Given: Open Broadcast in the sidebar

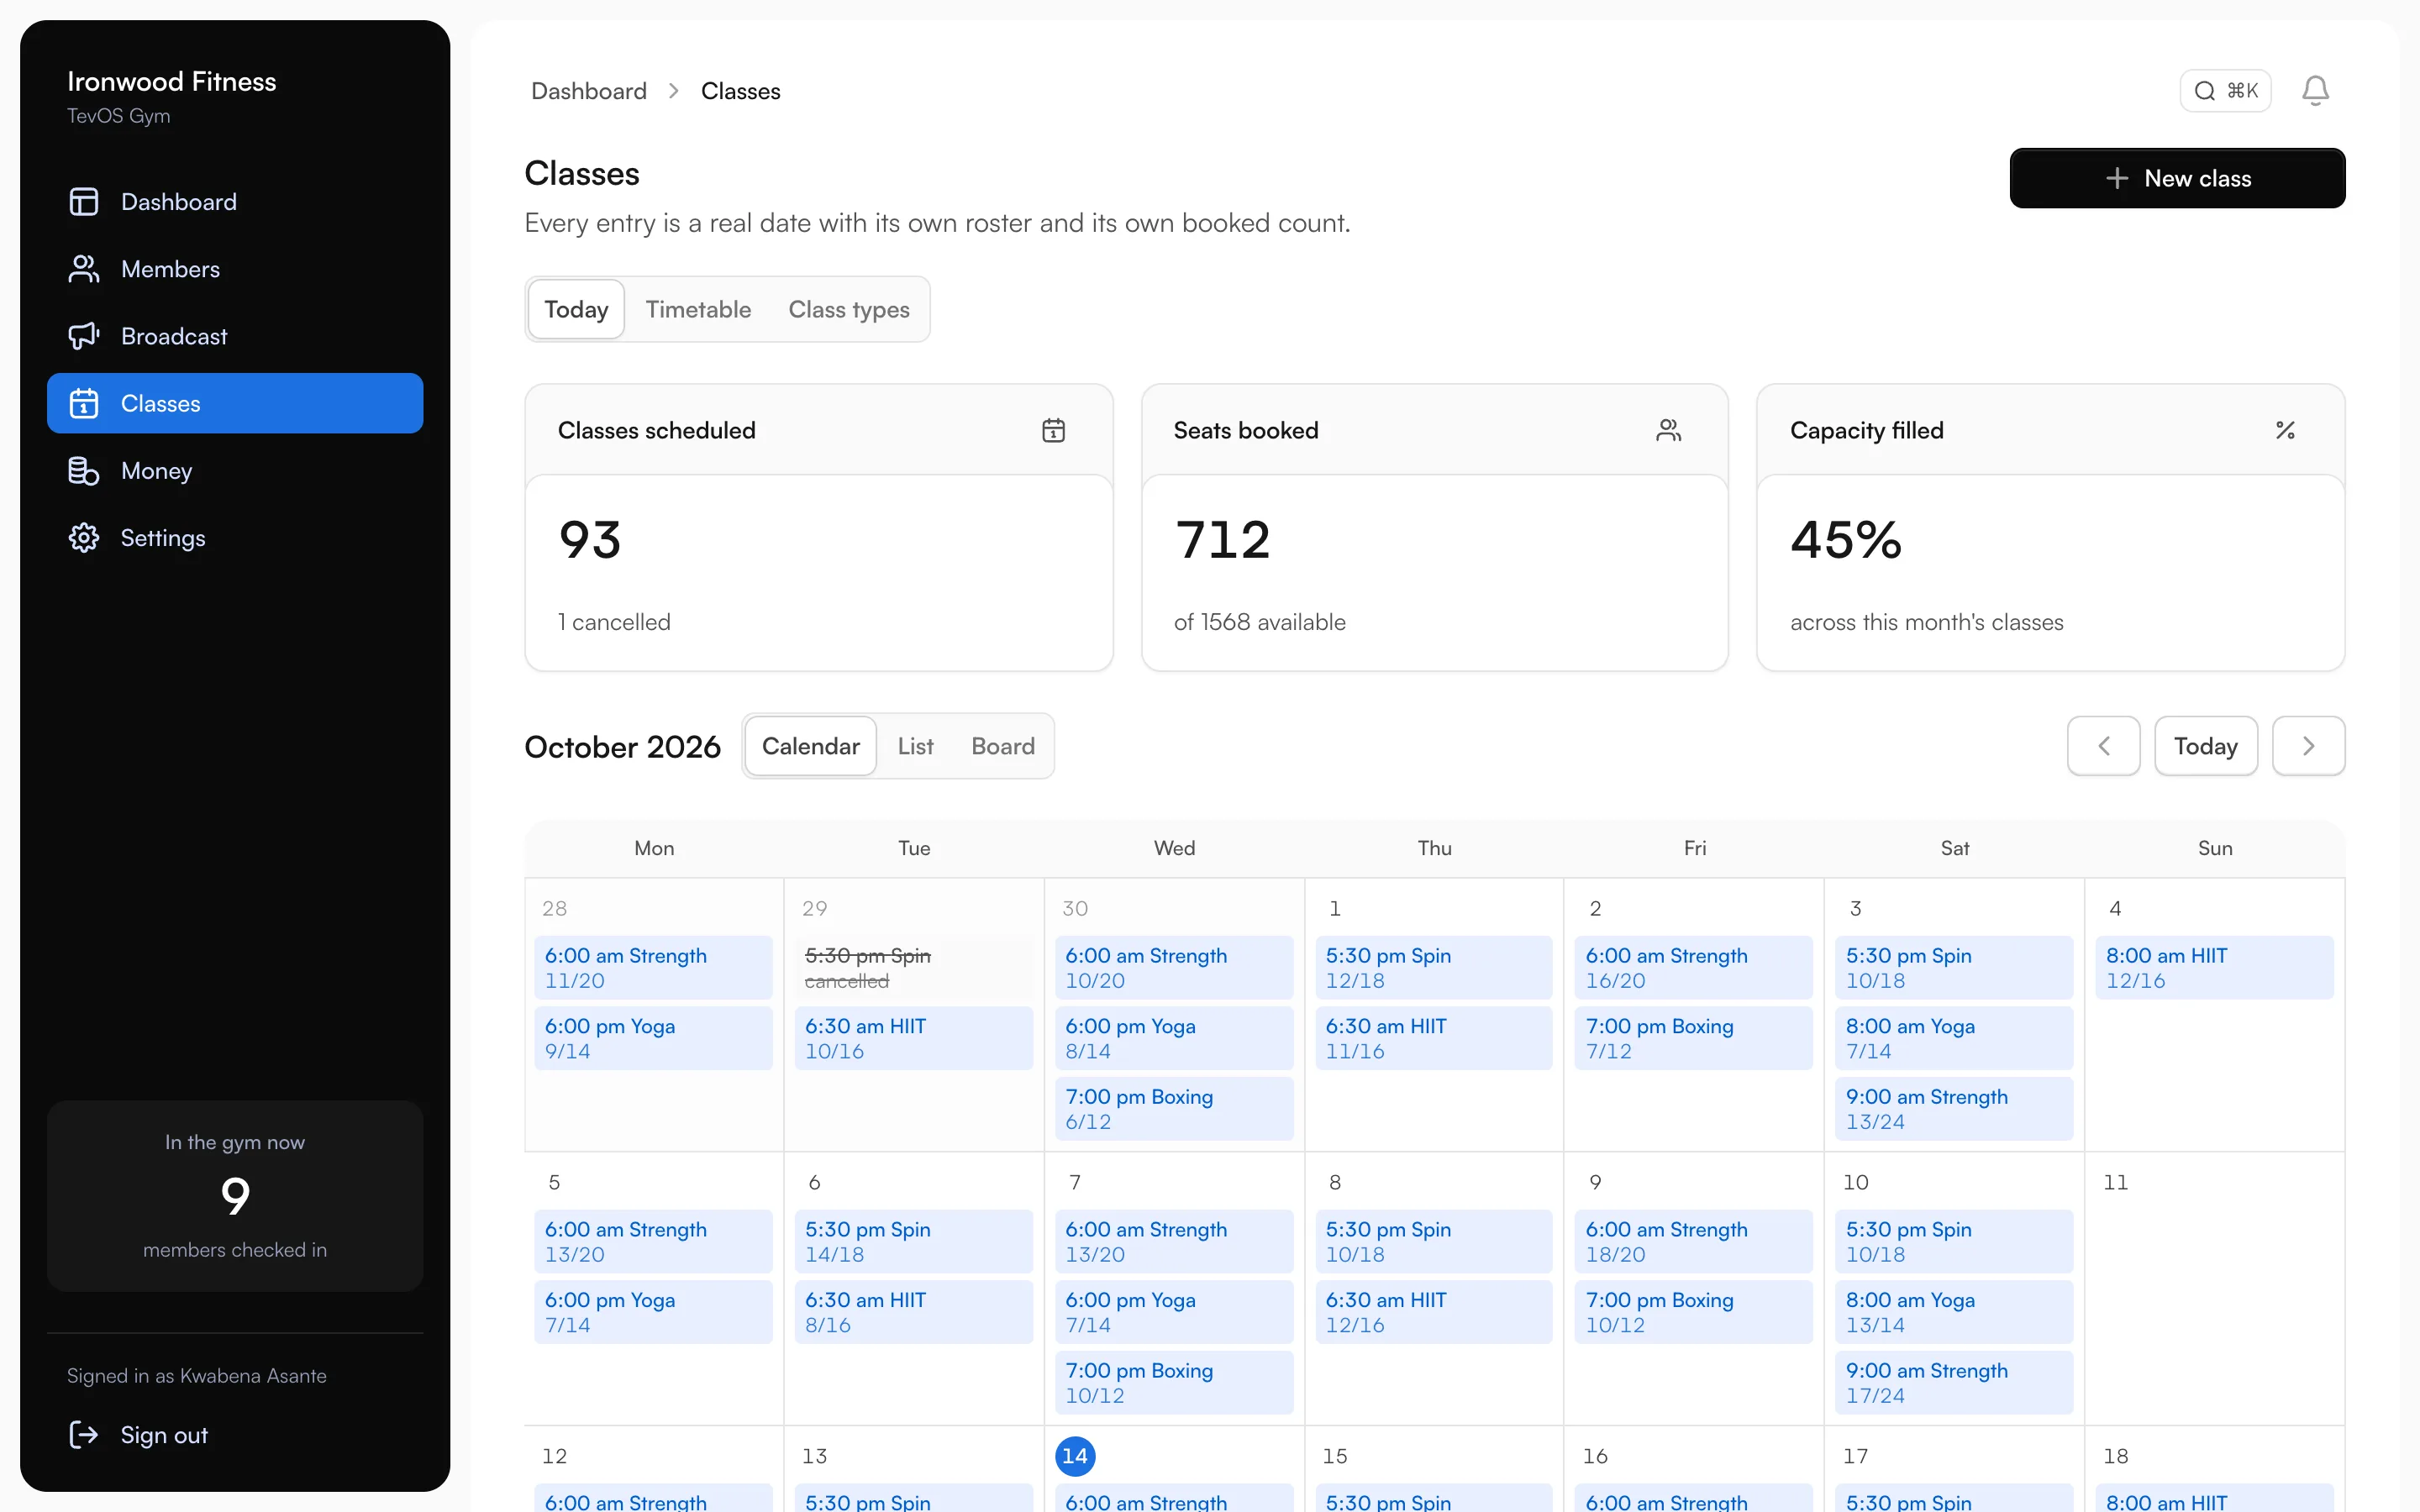Looking at the screenshot, I should pos(235,336).
